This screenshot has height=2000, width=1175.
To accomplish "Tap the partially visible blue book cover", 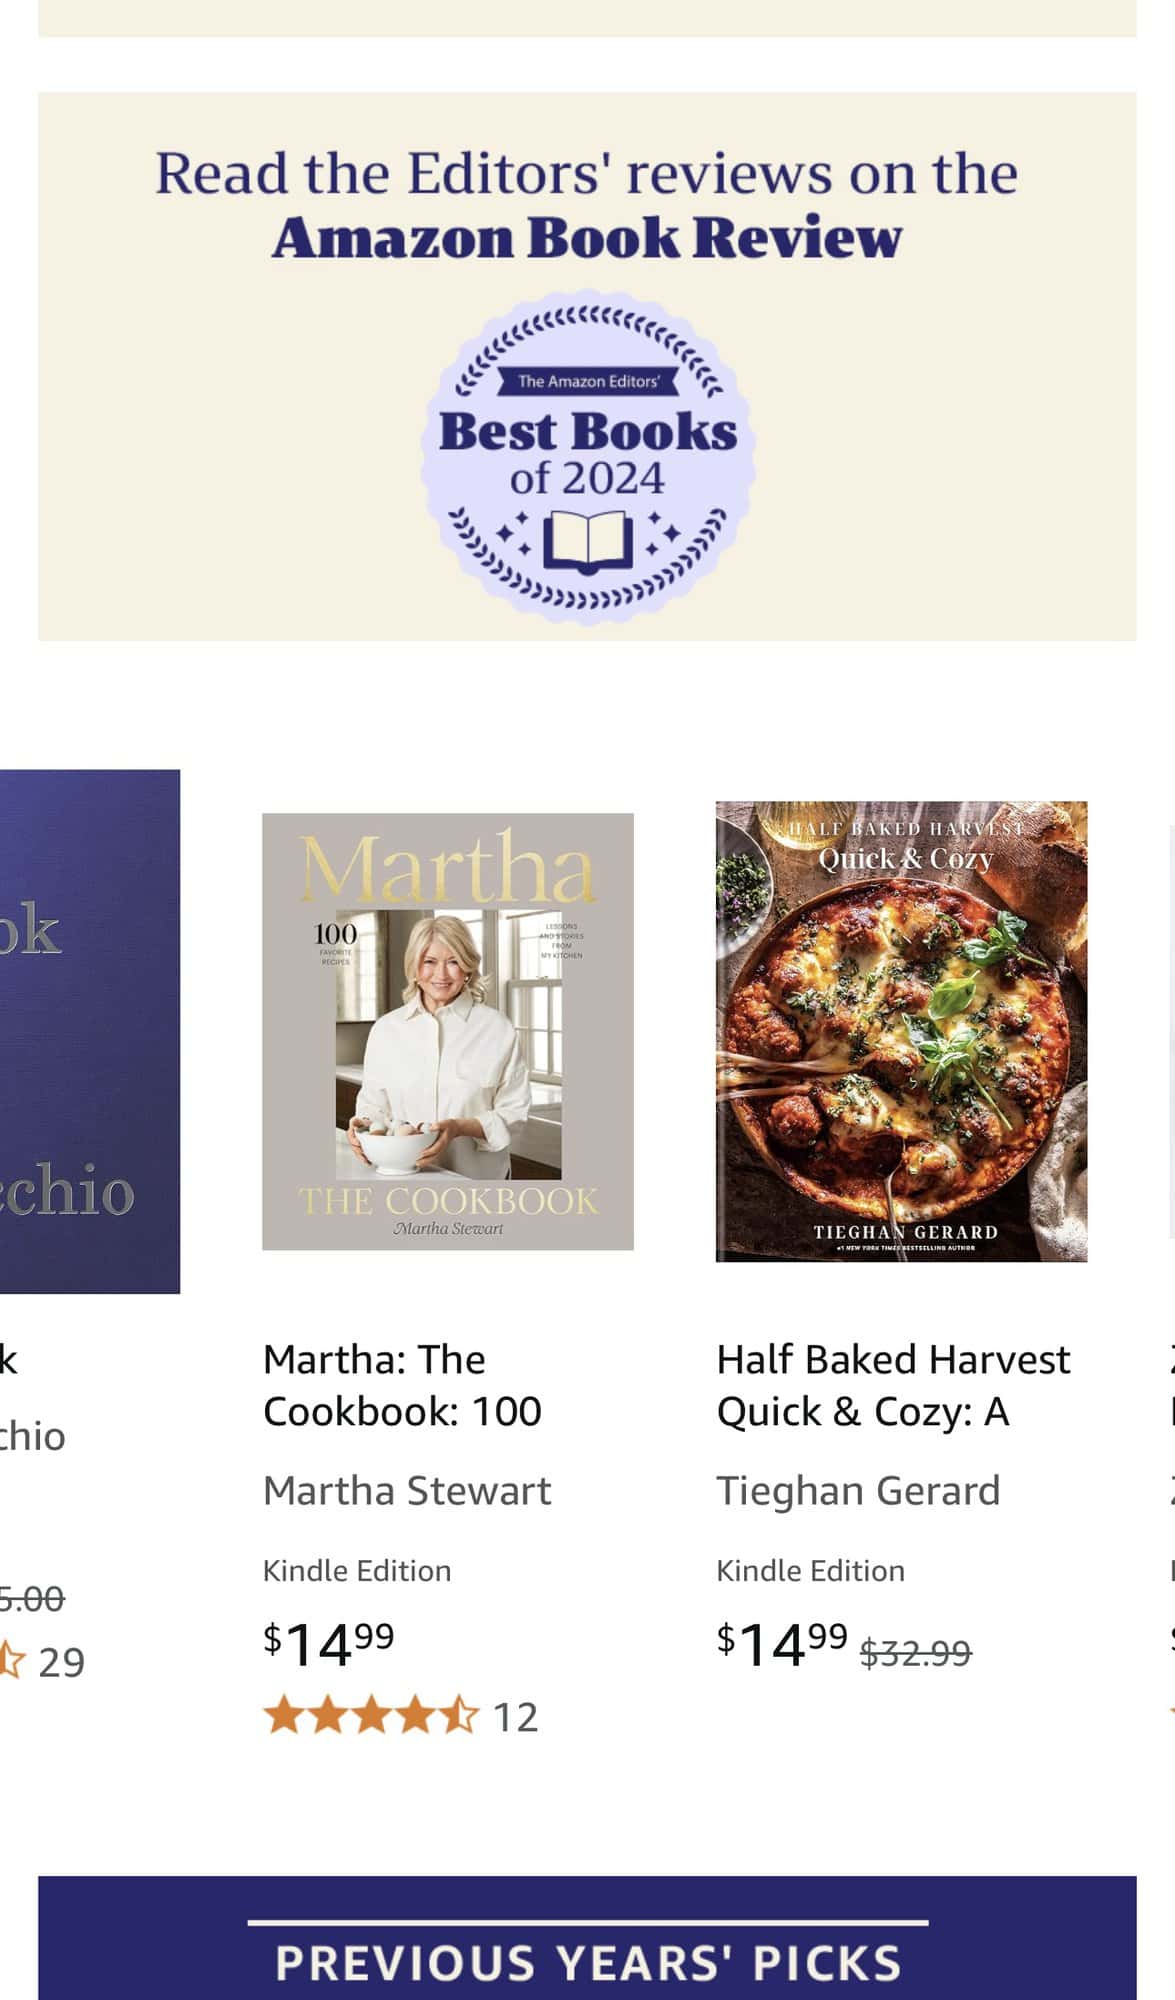I will pos(90,1031).
